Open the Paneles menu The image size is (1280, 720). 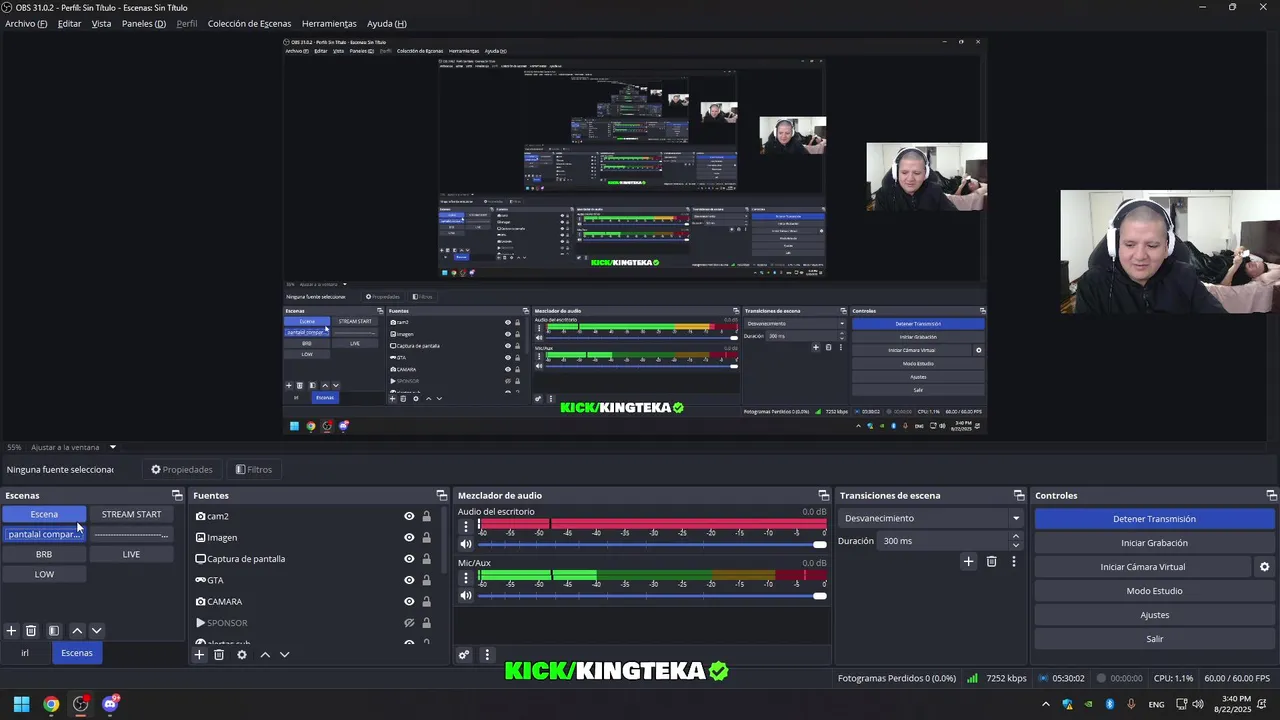[x=143, y=23]
